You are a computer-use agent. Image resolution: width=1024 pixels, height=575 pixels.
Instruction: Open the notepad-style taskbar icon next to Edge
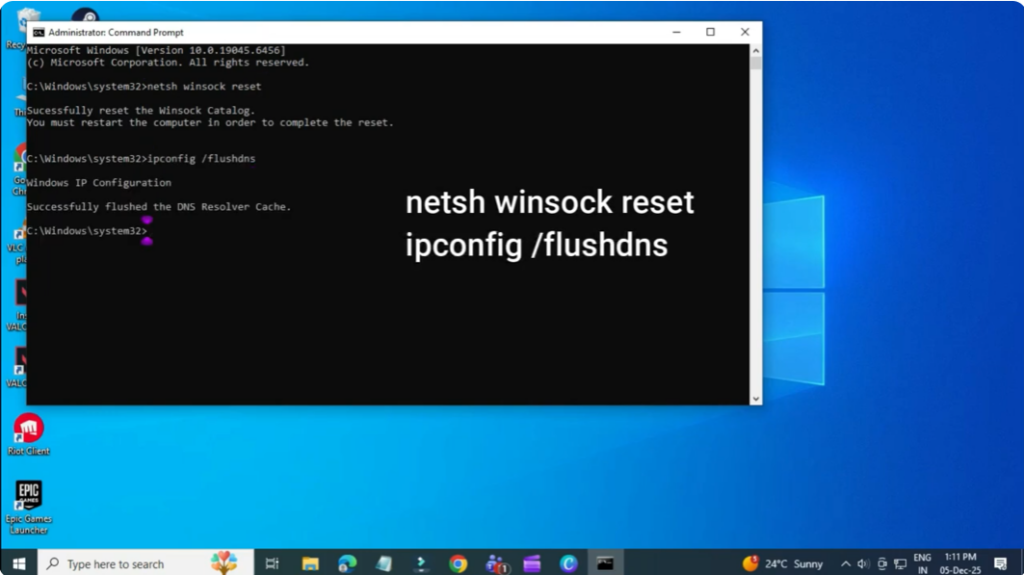click(x=384, y=563)
